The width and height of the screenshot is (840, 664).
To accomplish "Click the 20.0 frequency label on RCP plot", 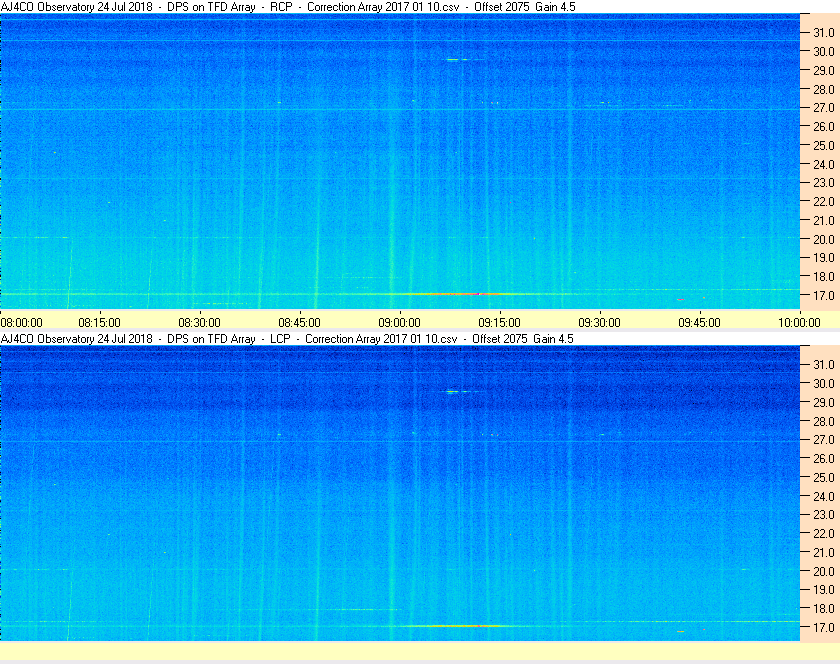I will point(824,239).
